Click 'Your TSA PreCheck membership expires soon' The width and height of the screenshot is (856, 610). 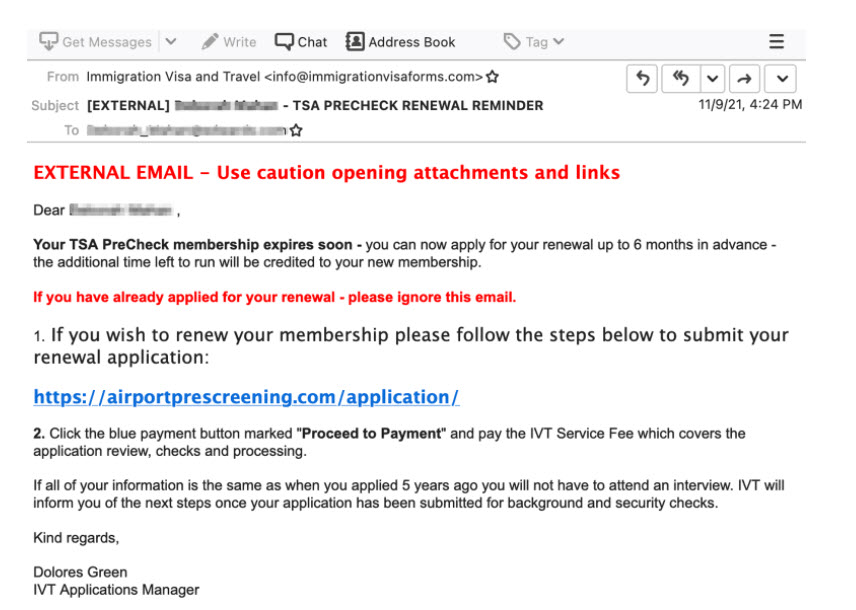pos(193,245)
